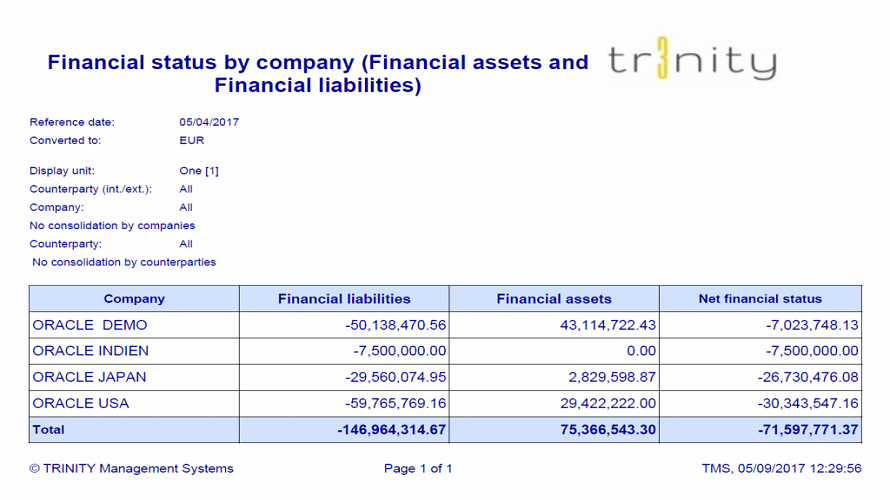Click the Page 1 of 1 footer
Image resolution: width=890 pixels, height=500 pixels.
(418, 468)
